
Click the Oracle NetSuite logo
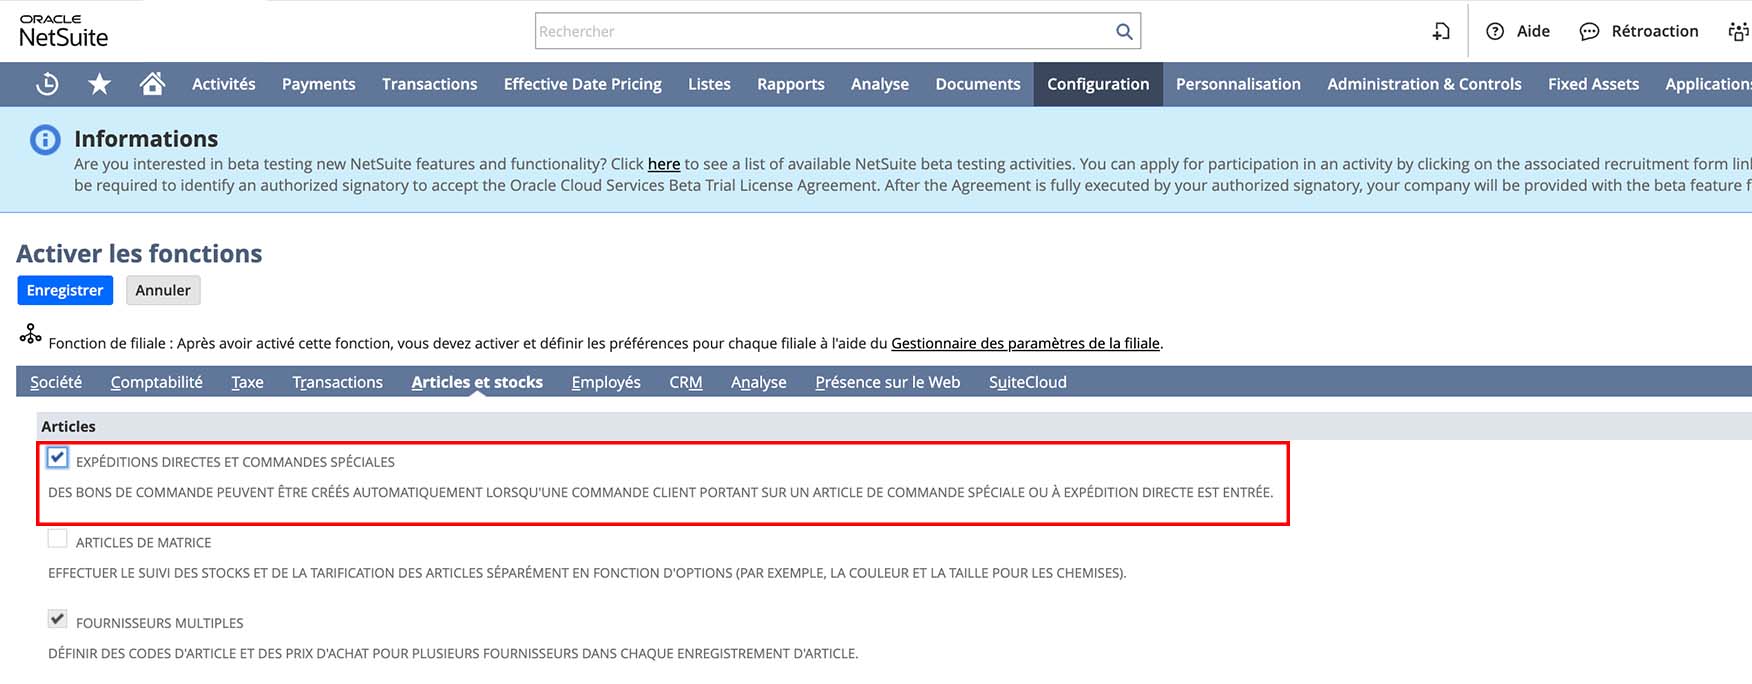63,31
